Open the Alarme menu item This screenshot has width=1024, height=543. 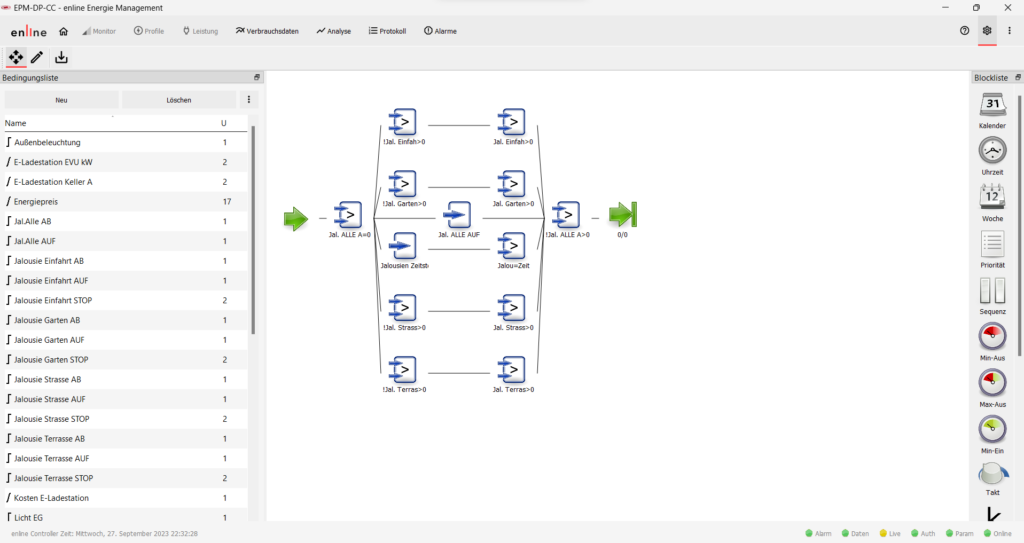[x=440, y=31]
